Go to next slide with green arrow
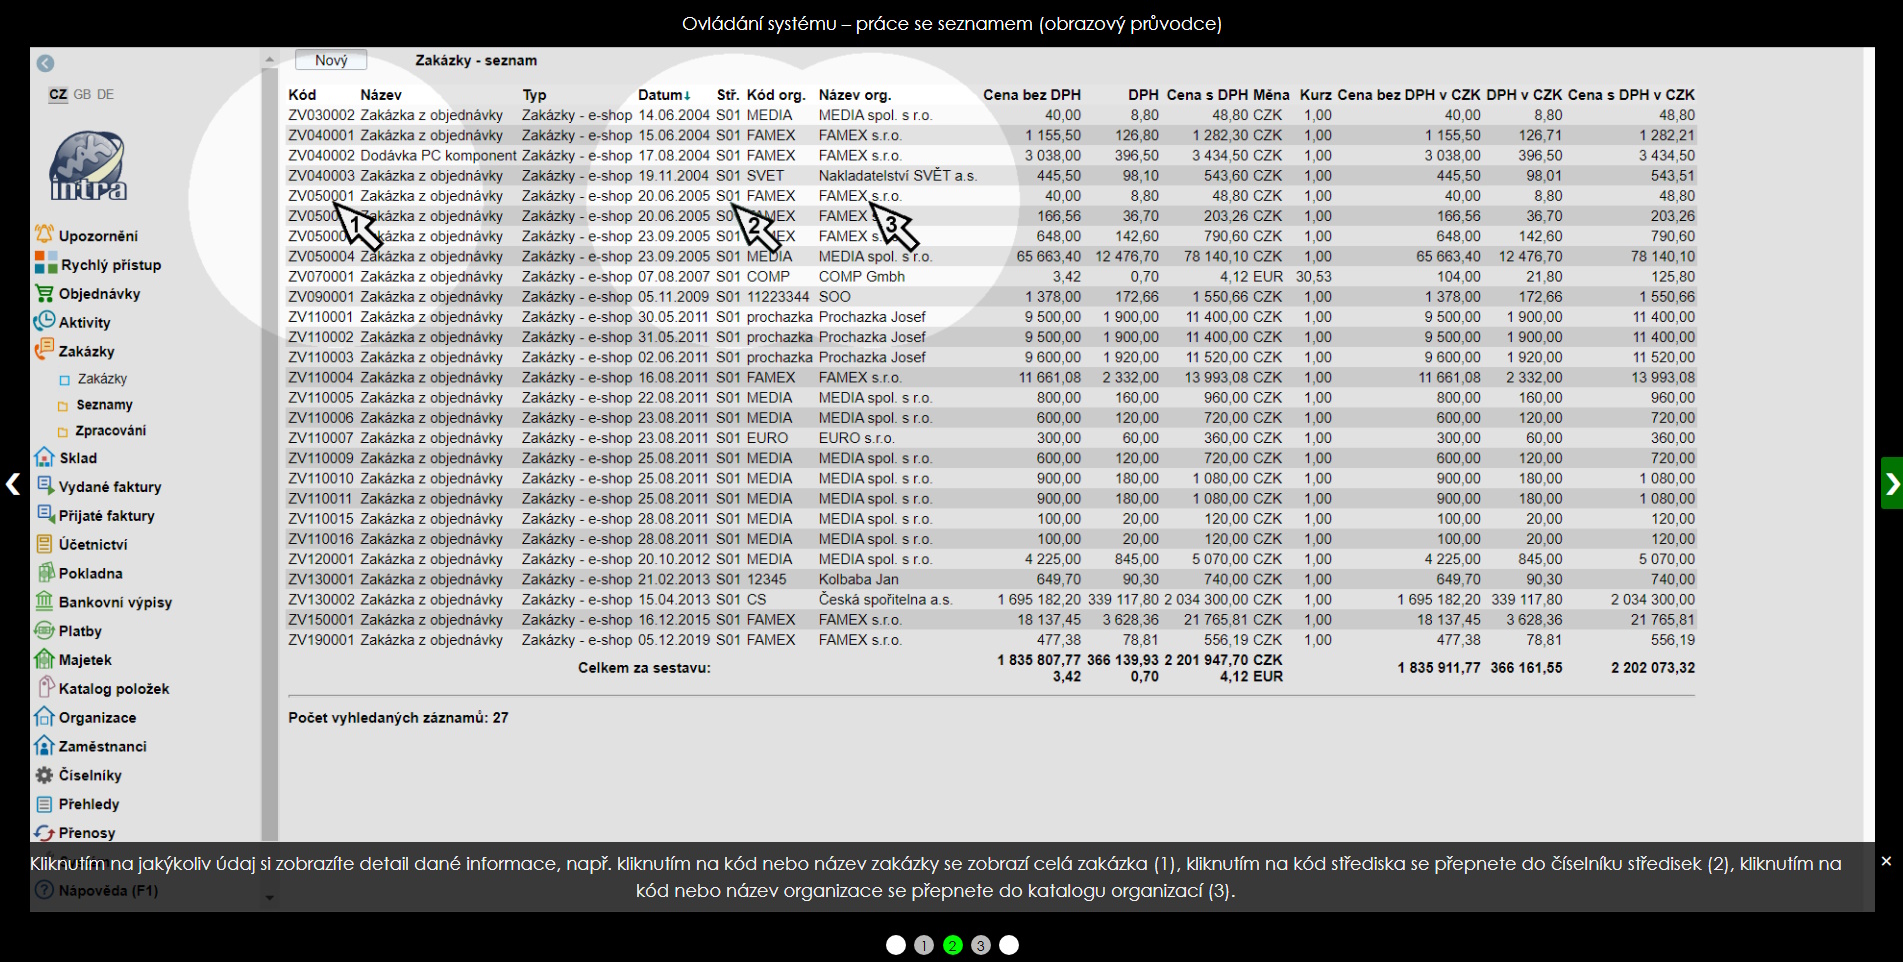Viewport: 1903px width, 962px height. click(1891, 484)
